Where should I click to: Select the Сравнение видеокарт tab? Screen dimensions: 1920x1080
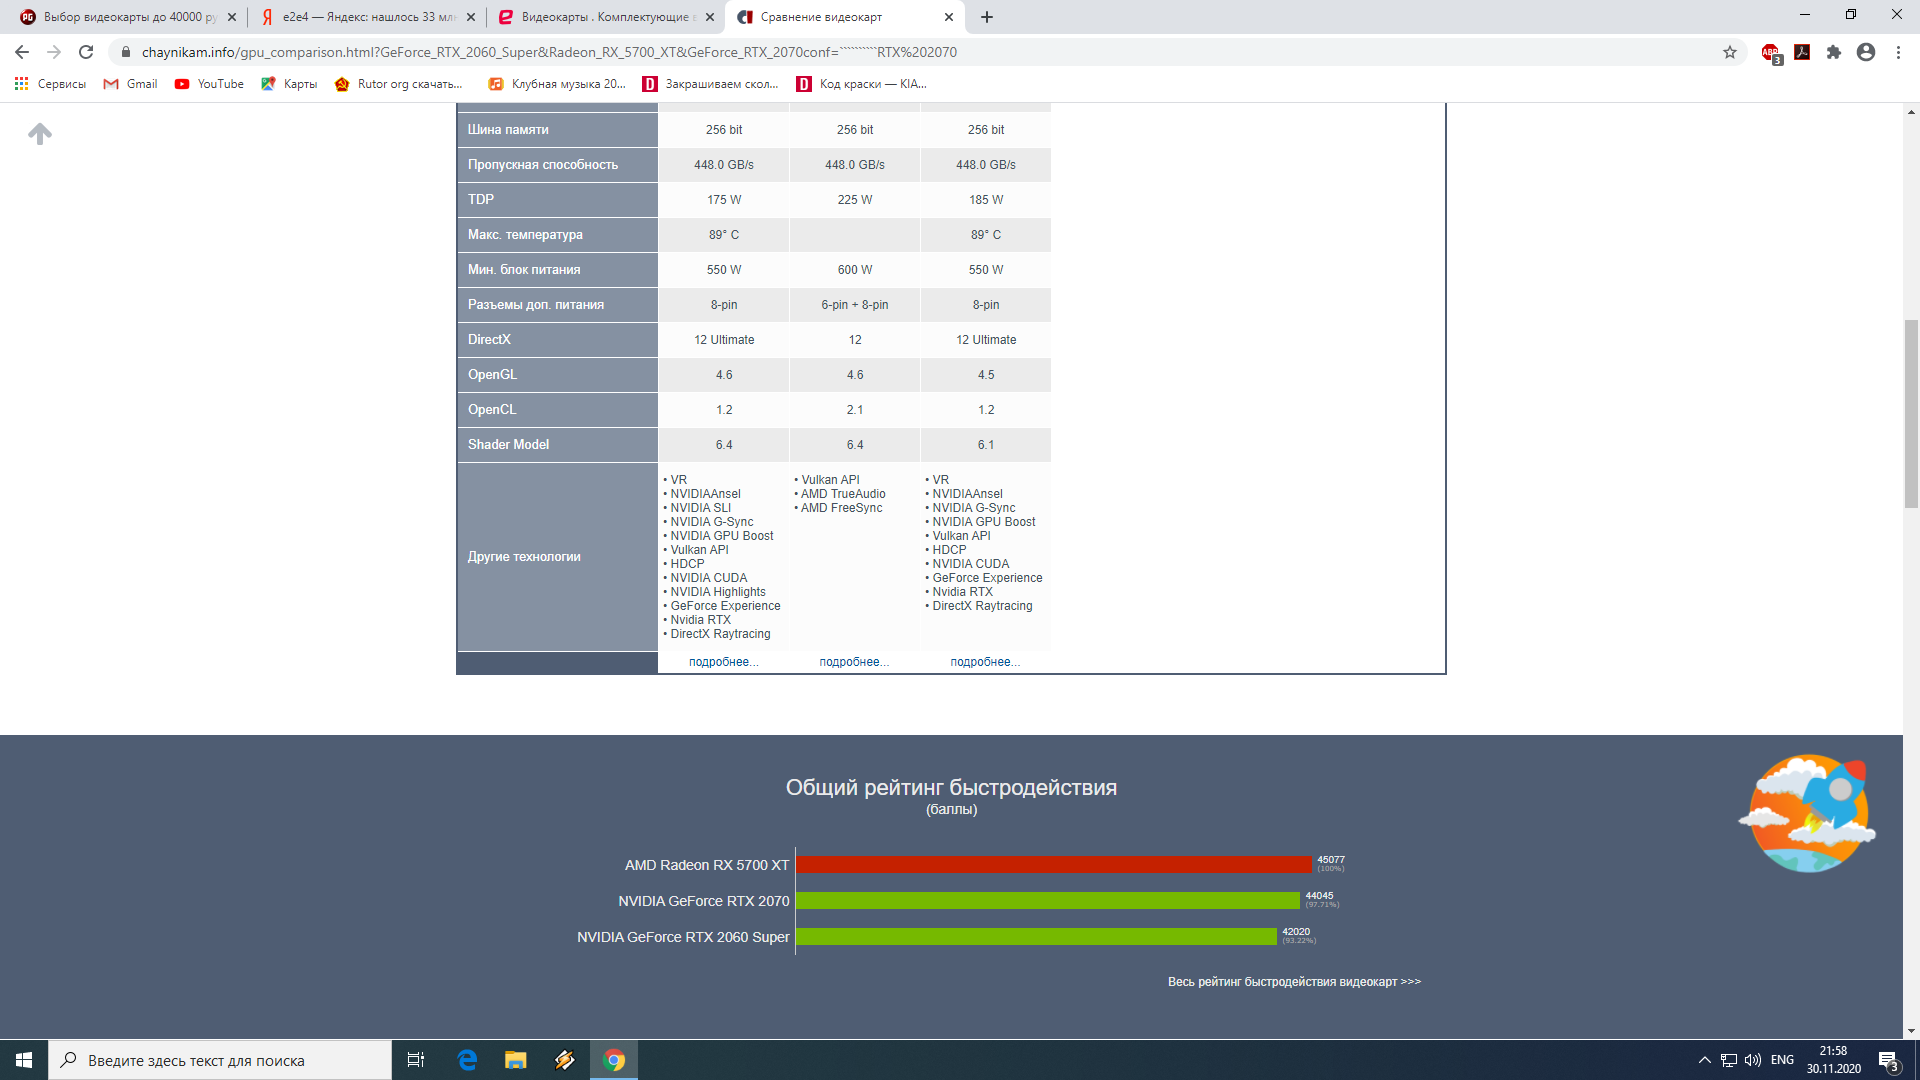pyautogui.click(x=845, y=17)
